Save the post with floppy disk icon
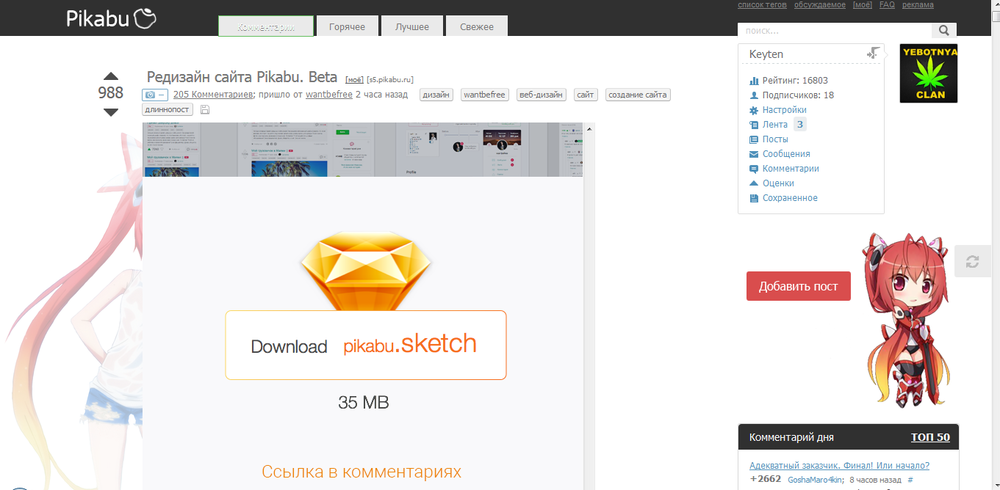The width and height of the screenshot is (1000, 490). 205,110
